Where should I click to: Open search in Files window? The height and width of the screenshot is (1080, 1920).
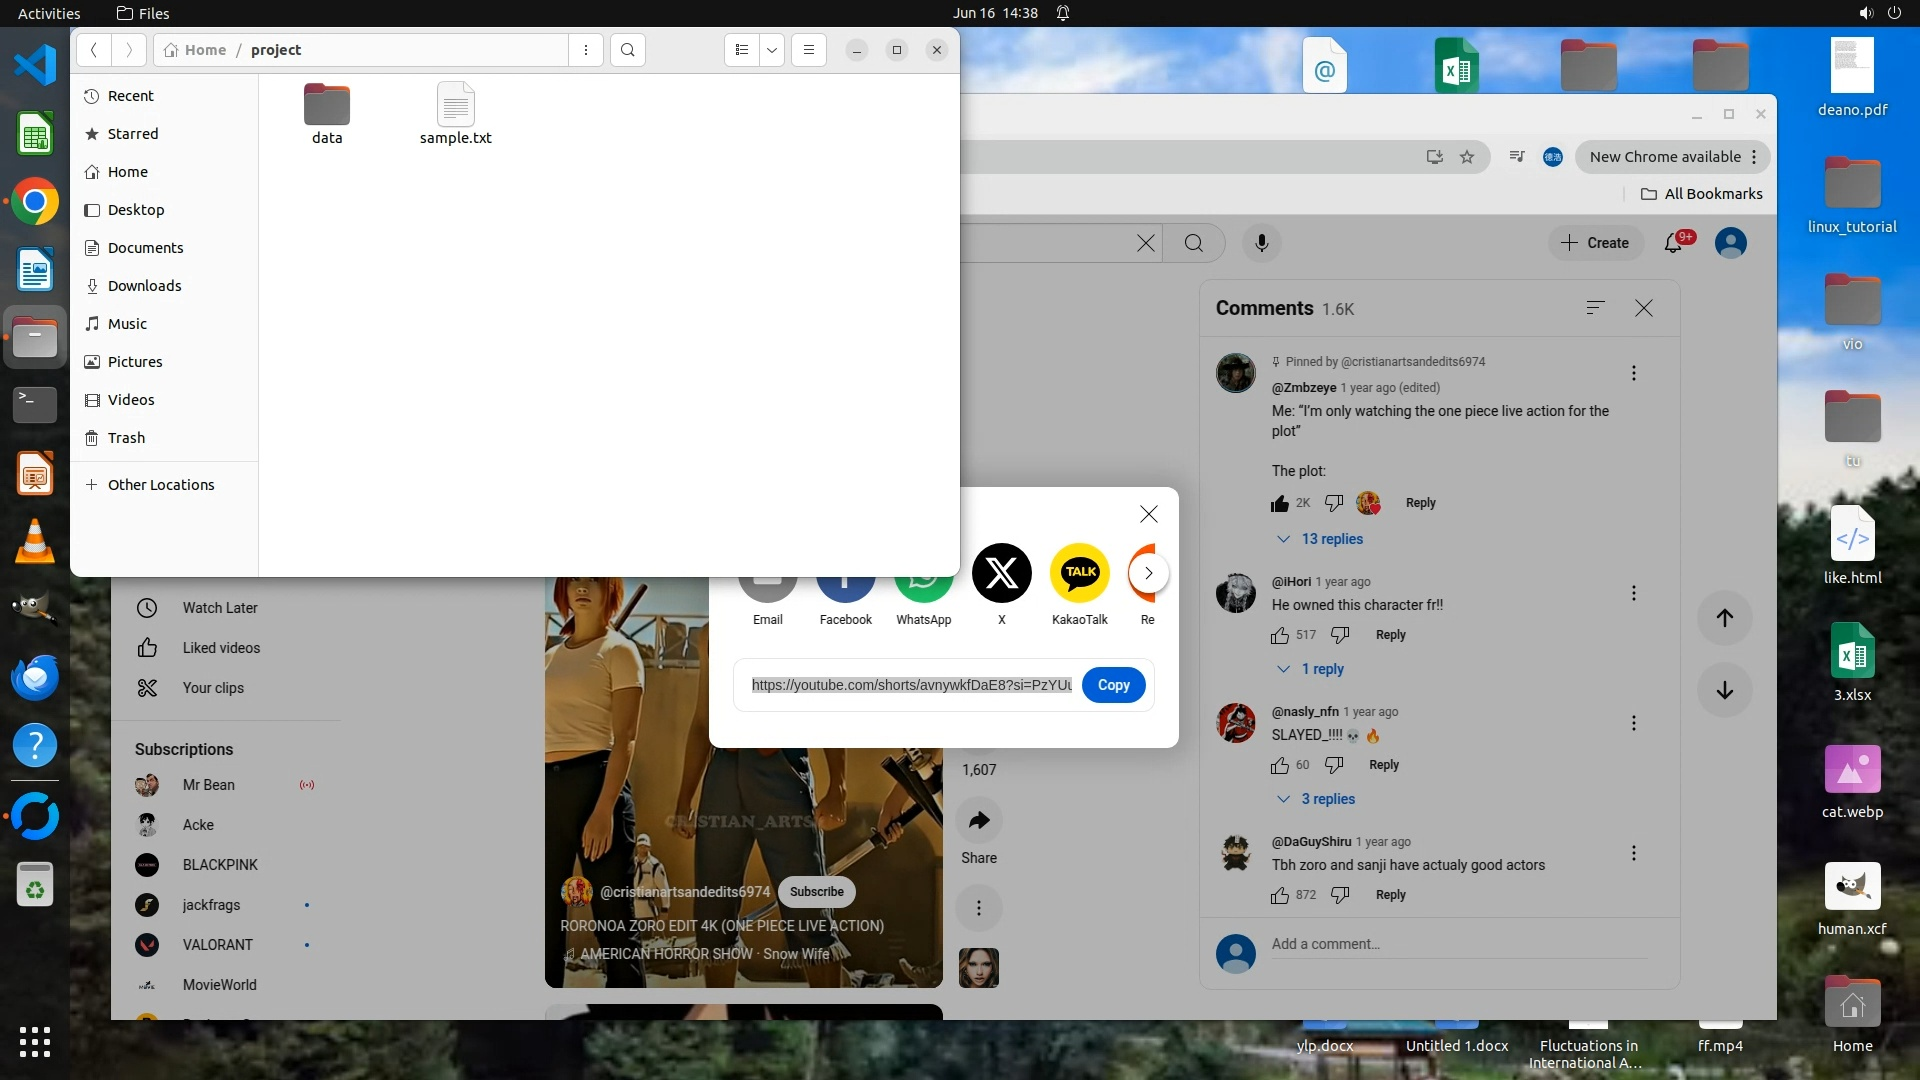[627, 50]
